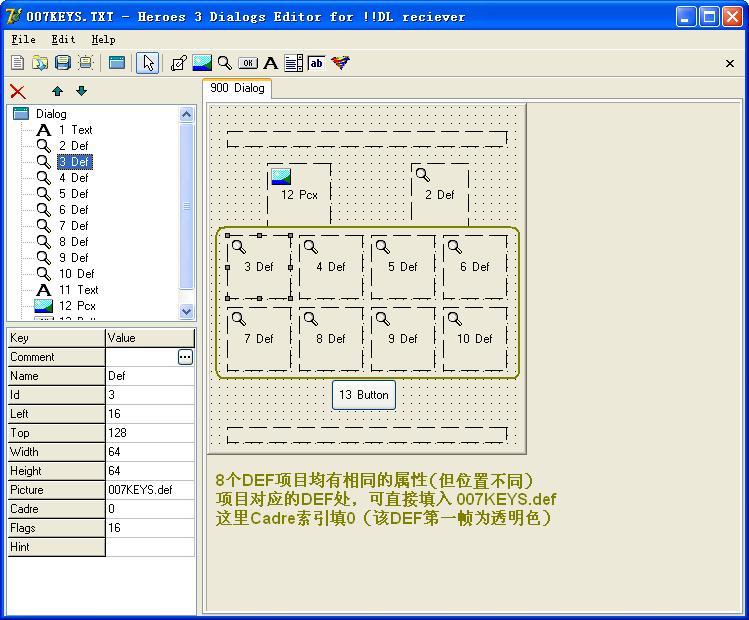Click the Open file folder icon
The width and height of the screenshot is (749, 620).
[x=40, y=63]
